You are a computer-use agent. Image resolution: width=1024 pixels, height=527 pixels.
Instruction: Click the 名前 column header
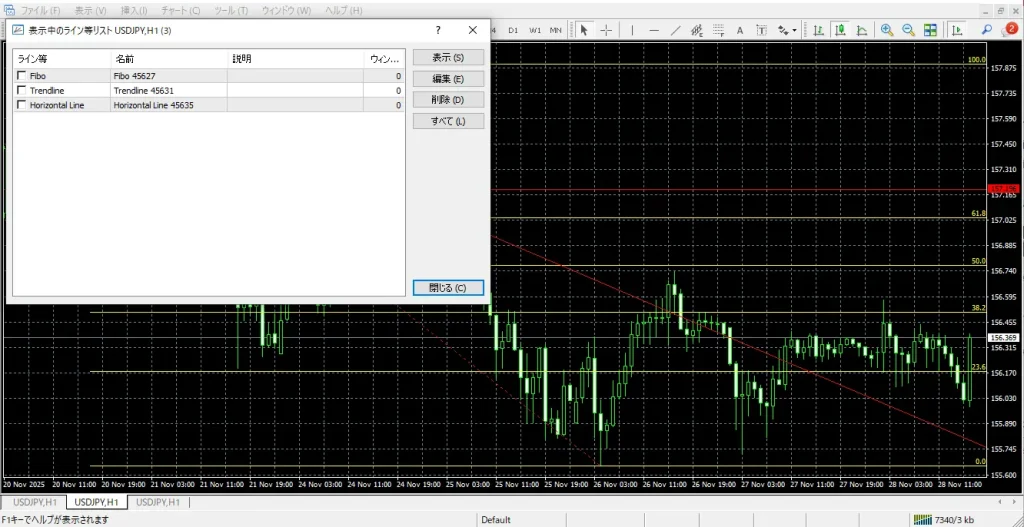coord(125,59)
